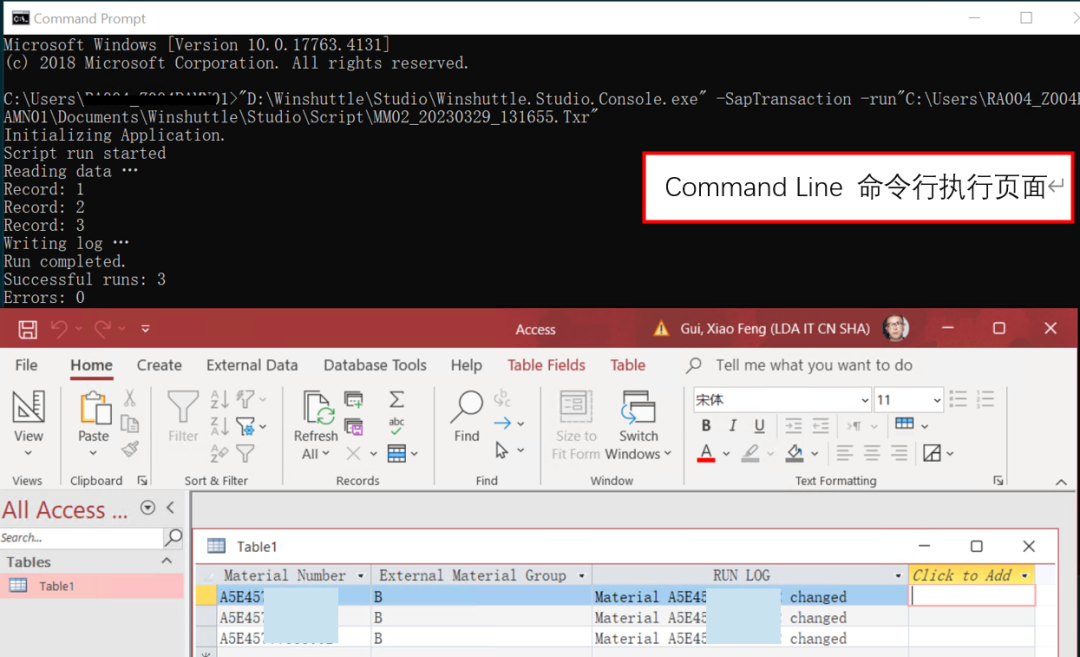Click the Cut scissors icon

tap(129, 398)
